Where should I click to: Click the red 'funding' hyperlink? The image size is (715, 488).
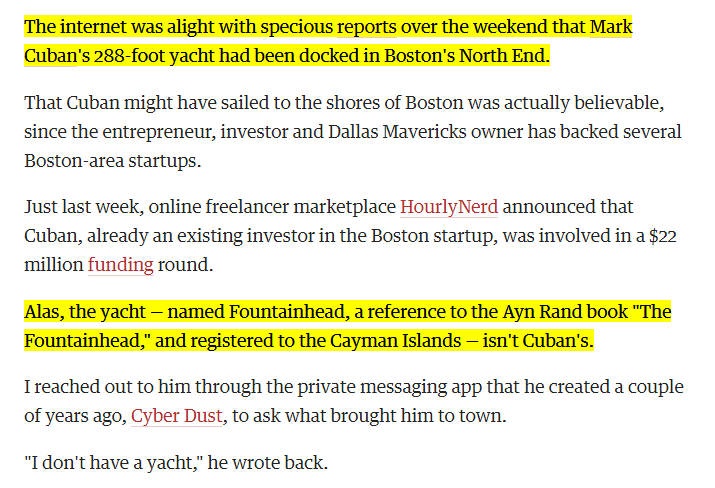120,264
